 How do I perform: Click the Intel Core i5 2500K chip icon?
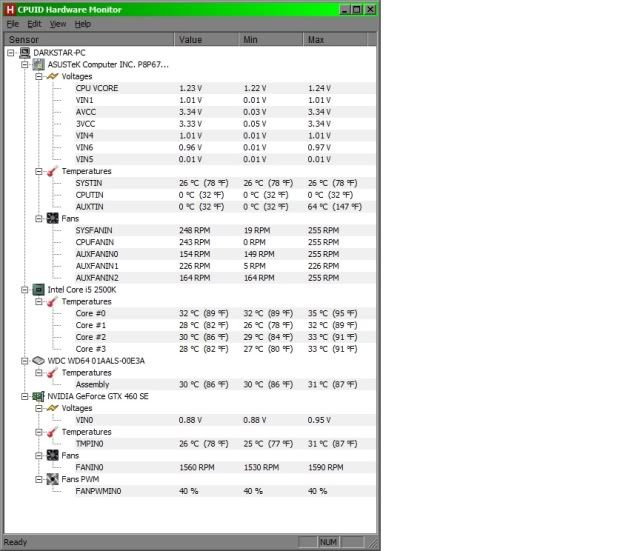[38, 289]
